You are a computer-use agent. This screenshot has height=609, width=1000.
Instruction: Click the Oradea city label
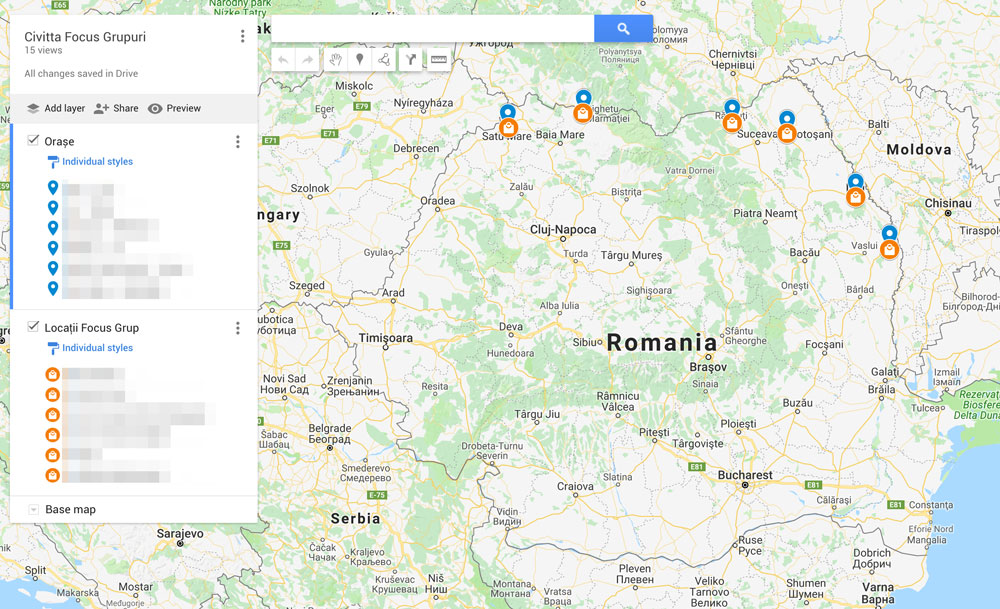[x=438, y=201]
